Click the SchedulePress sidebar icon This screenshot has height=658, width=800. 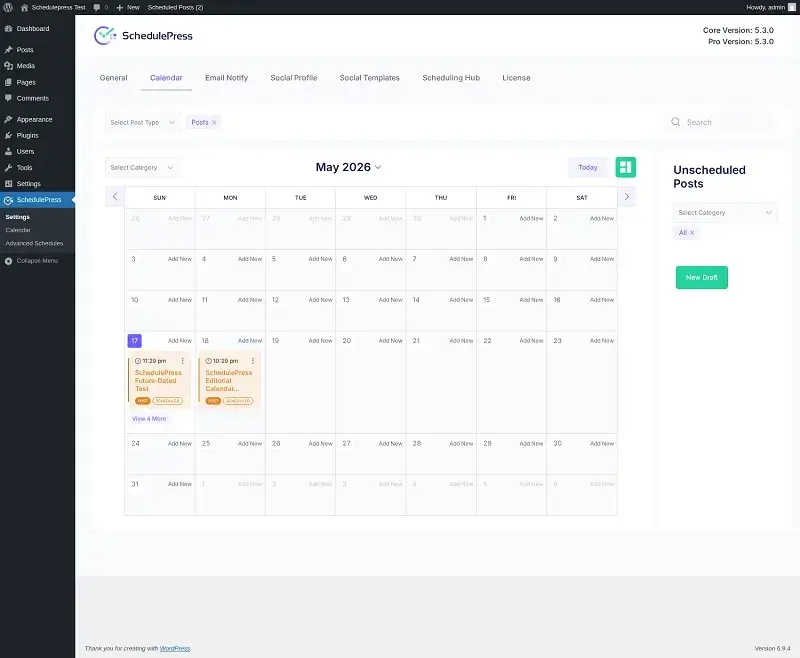tap(8, 200)
